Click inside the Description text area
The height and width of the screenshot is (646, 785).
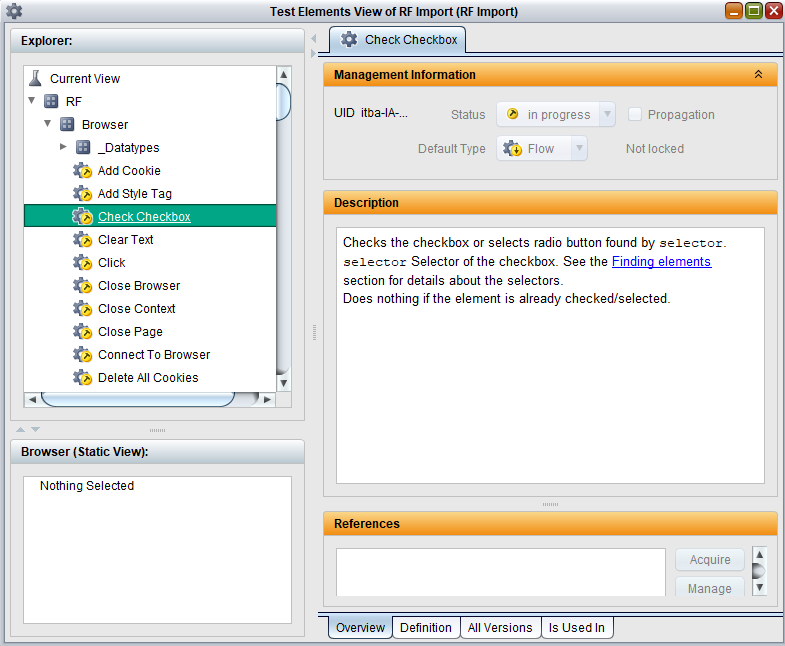pos(550,356)
